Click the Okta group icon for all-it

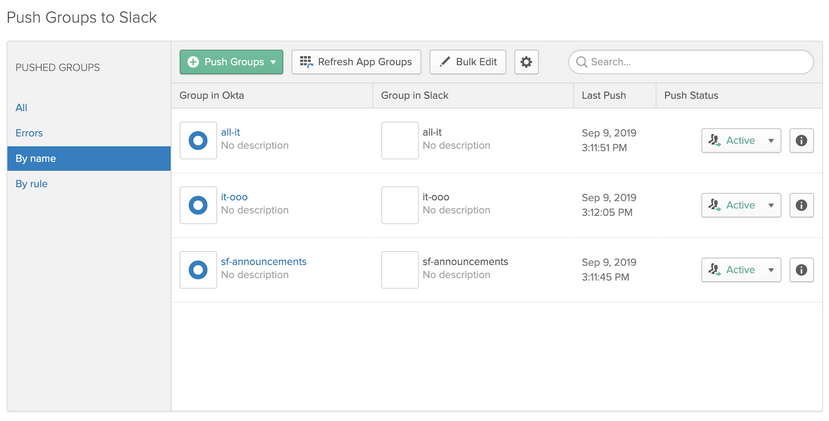tap(198, 141)
